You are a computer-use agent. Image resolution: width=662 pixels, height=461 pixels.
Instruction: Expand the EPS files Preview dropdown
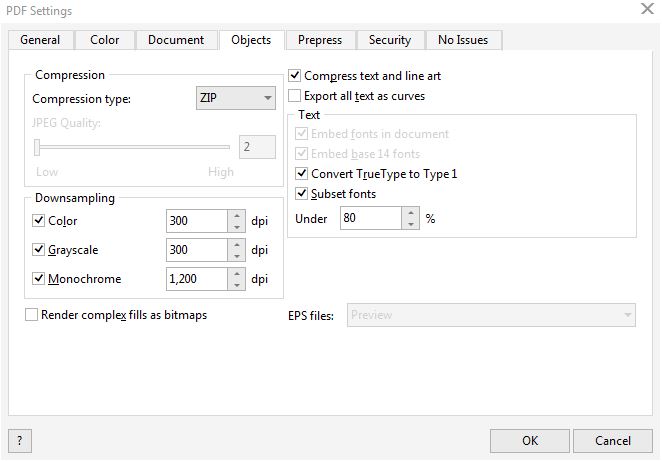pyautogui.click(x=491, y=315)
